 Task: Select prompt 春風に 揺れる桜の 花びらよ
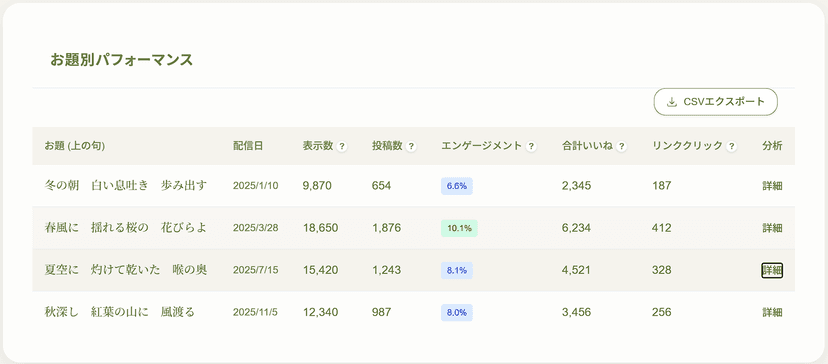tap(126, 228)
